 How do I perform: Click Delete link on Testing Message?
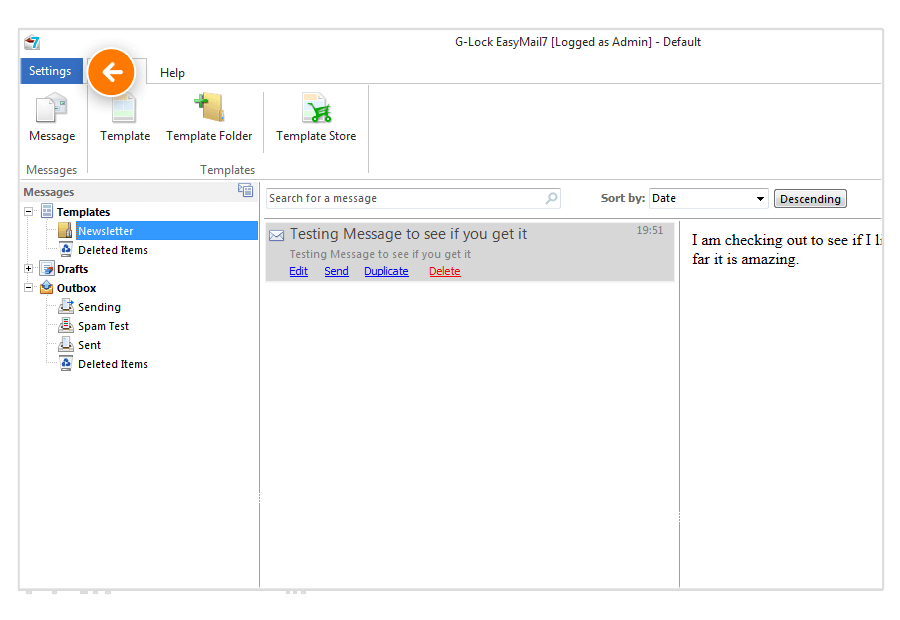pos(445,271)
